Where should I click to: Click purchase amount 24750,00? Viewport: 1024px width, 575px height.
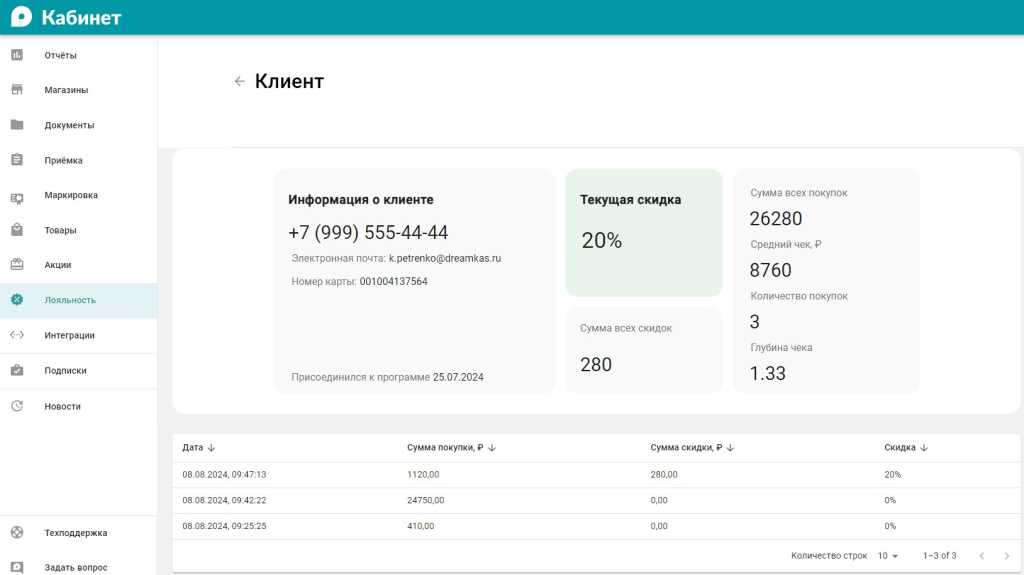point(425,500)
